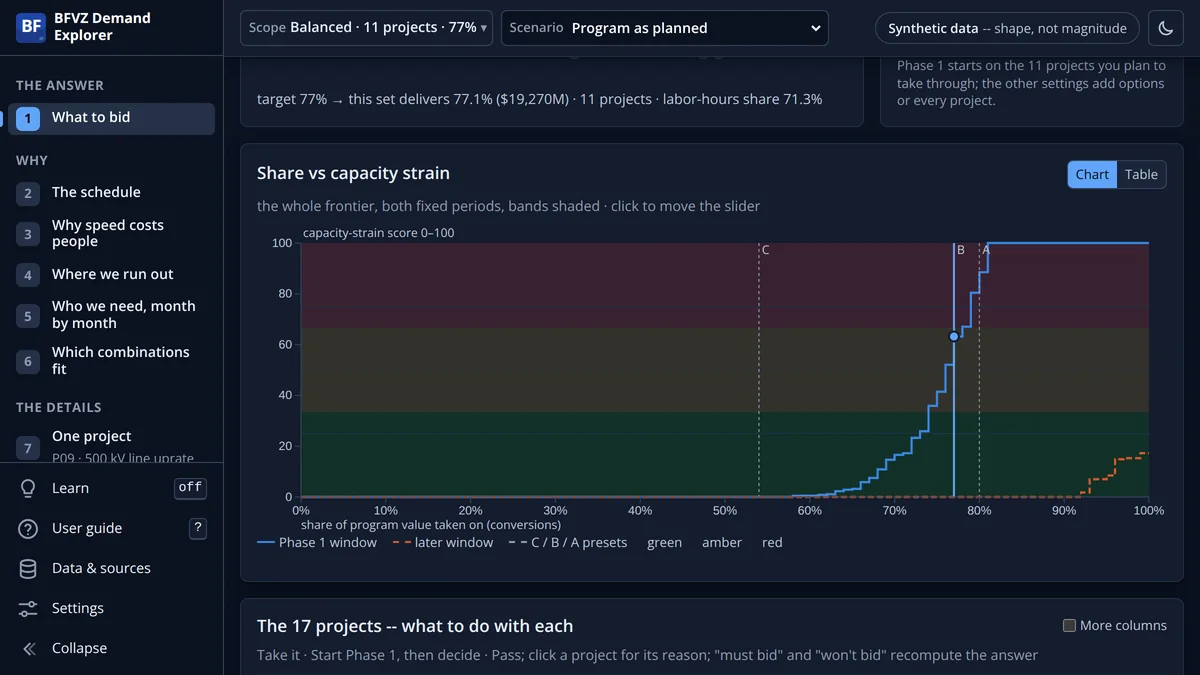The height and width of the screenshot is (675, 1200).
Task: Click the Collapse double-chevron icon
Action: coord(28,648)
